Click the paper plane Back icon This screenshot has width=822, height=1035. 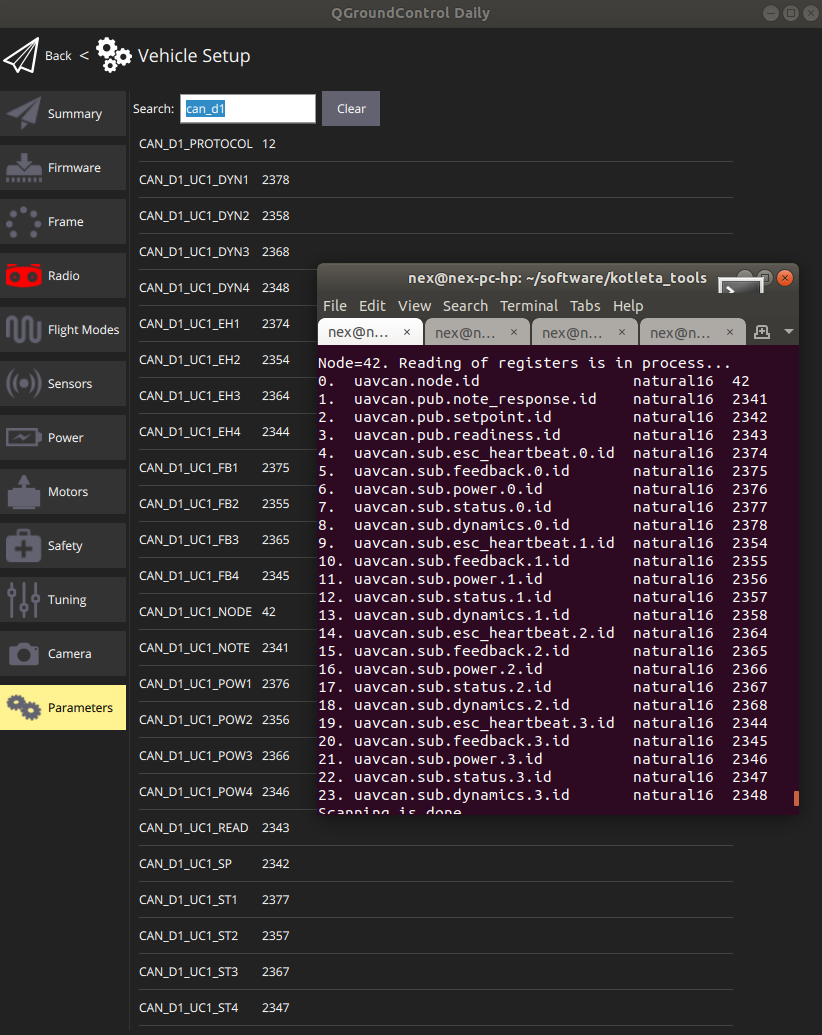click(x=21, y=55)
